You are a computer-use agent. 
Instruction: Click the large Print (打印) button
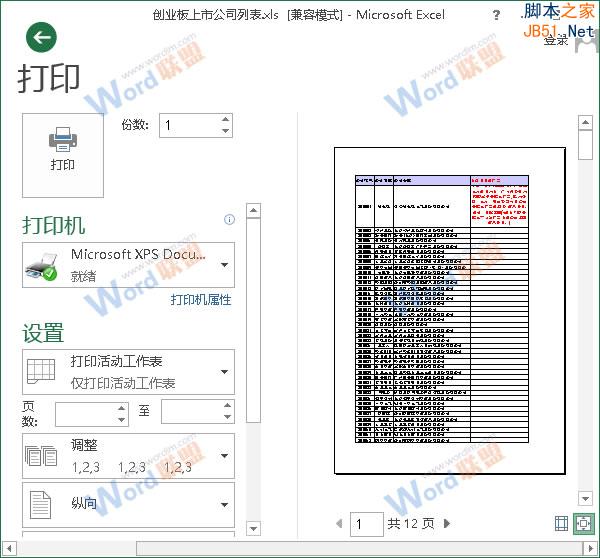click(x=63, y=155)
